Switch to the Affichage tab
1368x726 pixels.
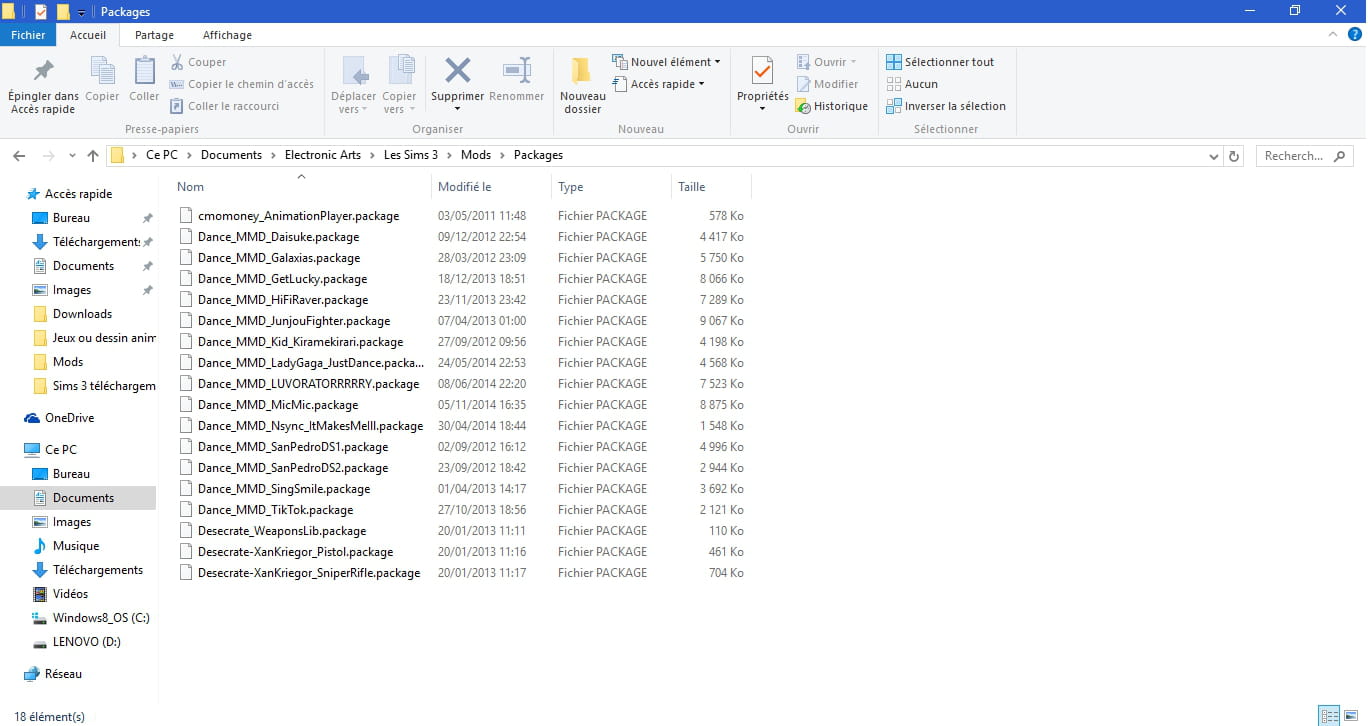click(227, 35)
